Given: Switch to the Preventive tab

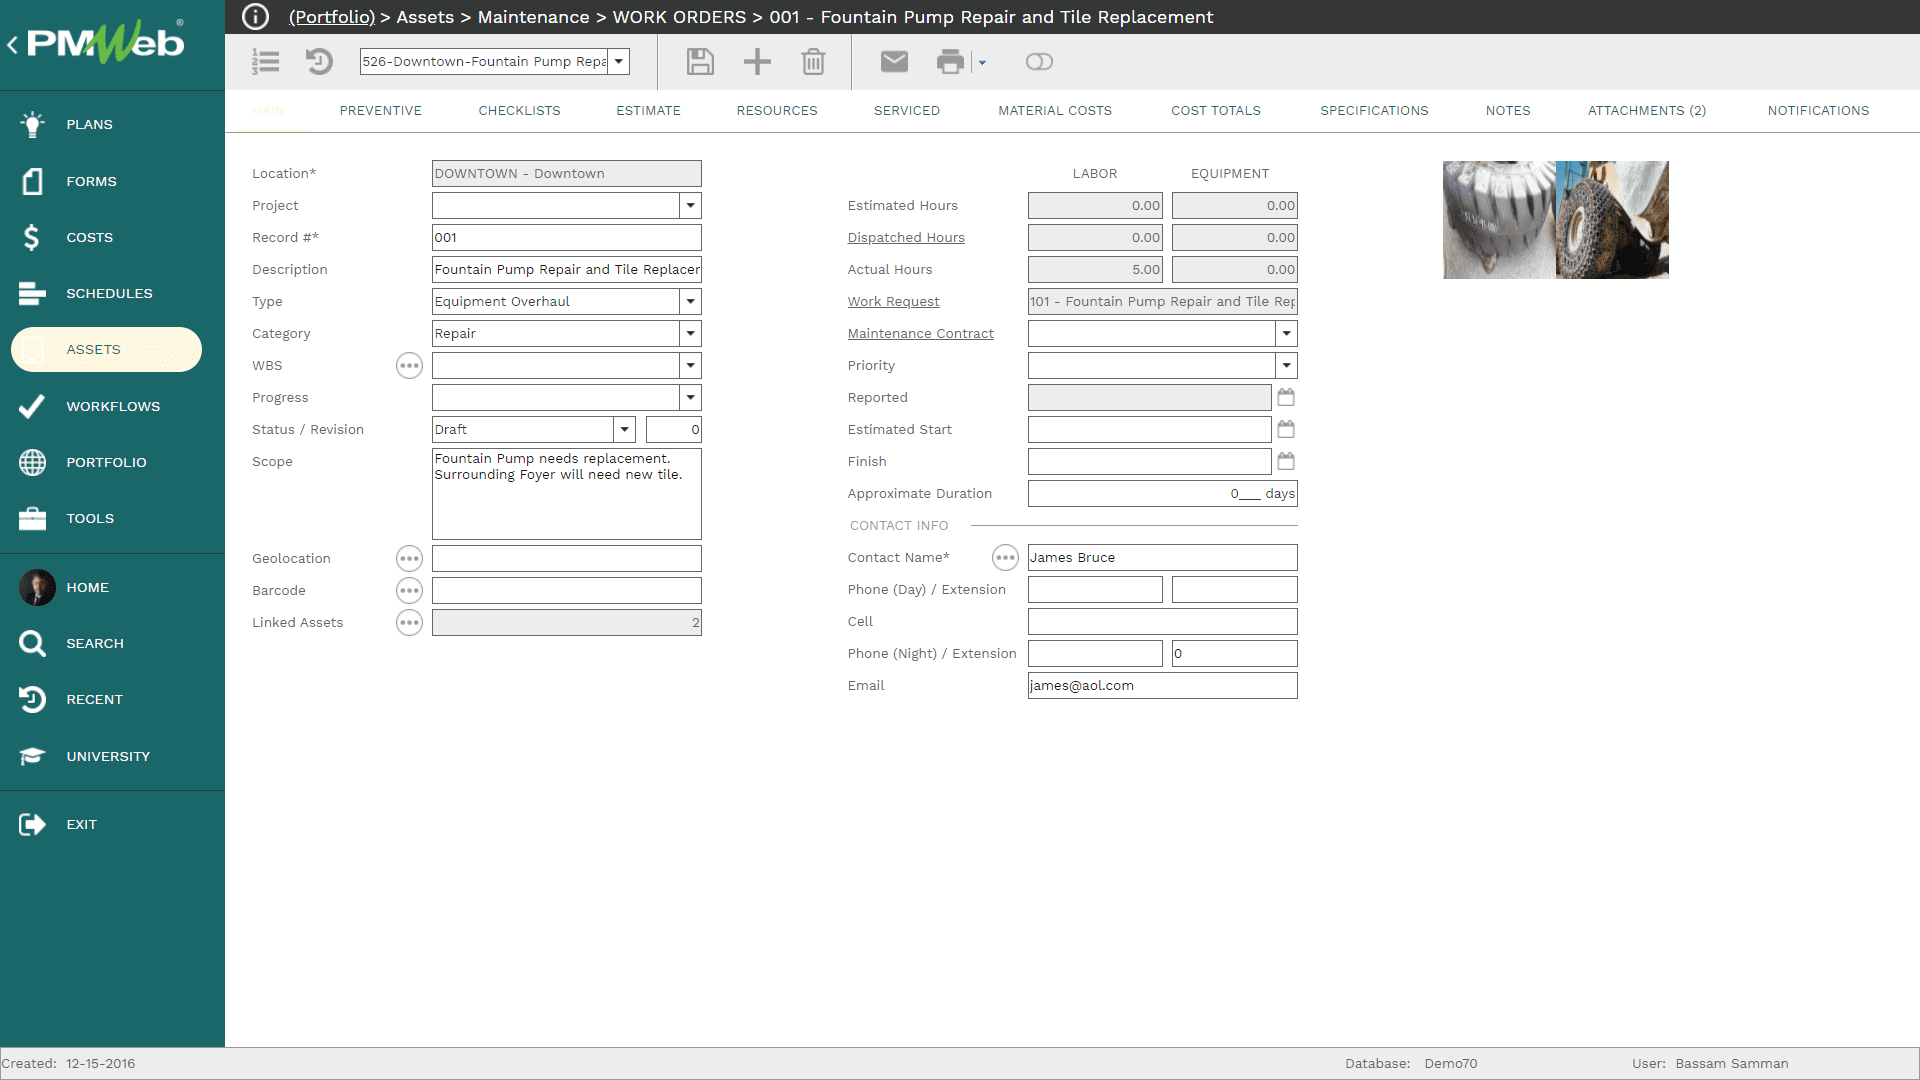Looking at the screenshot, I should point(380,111).
